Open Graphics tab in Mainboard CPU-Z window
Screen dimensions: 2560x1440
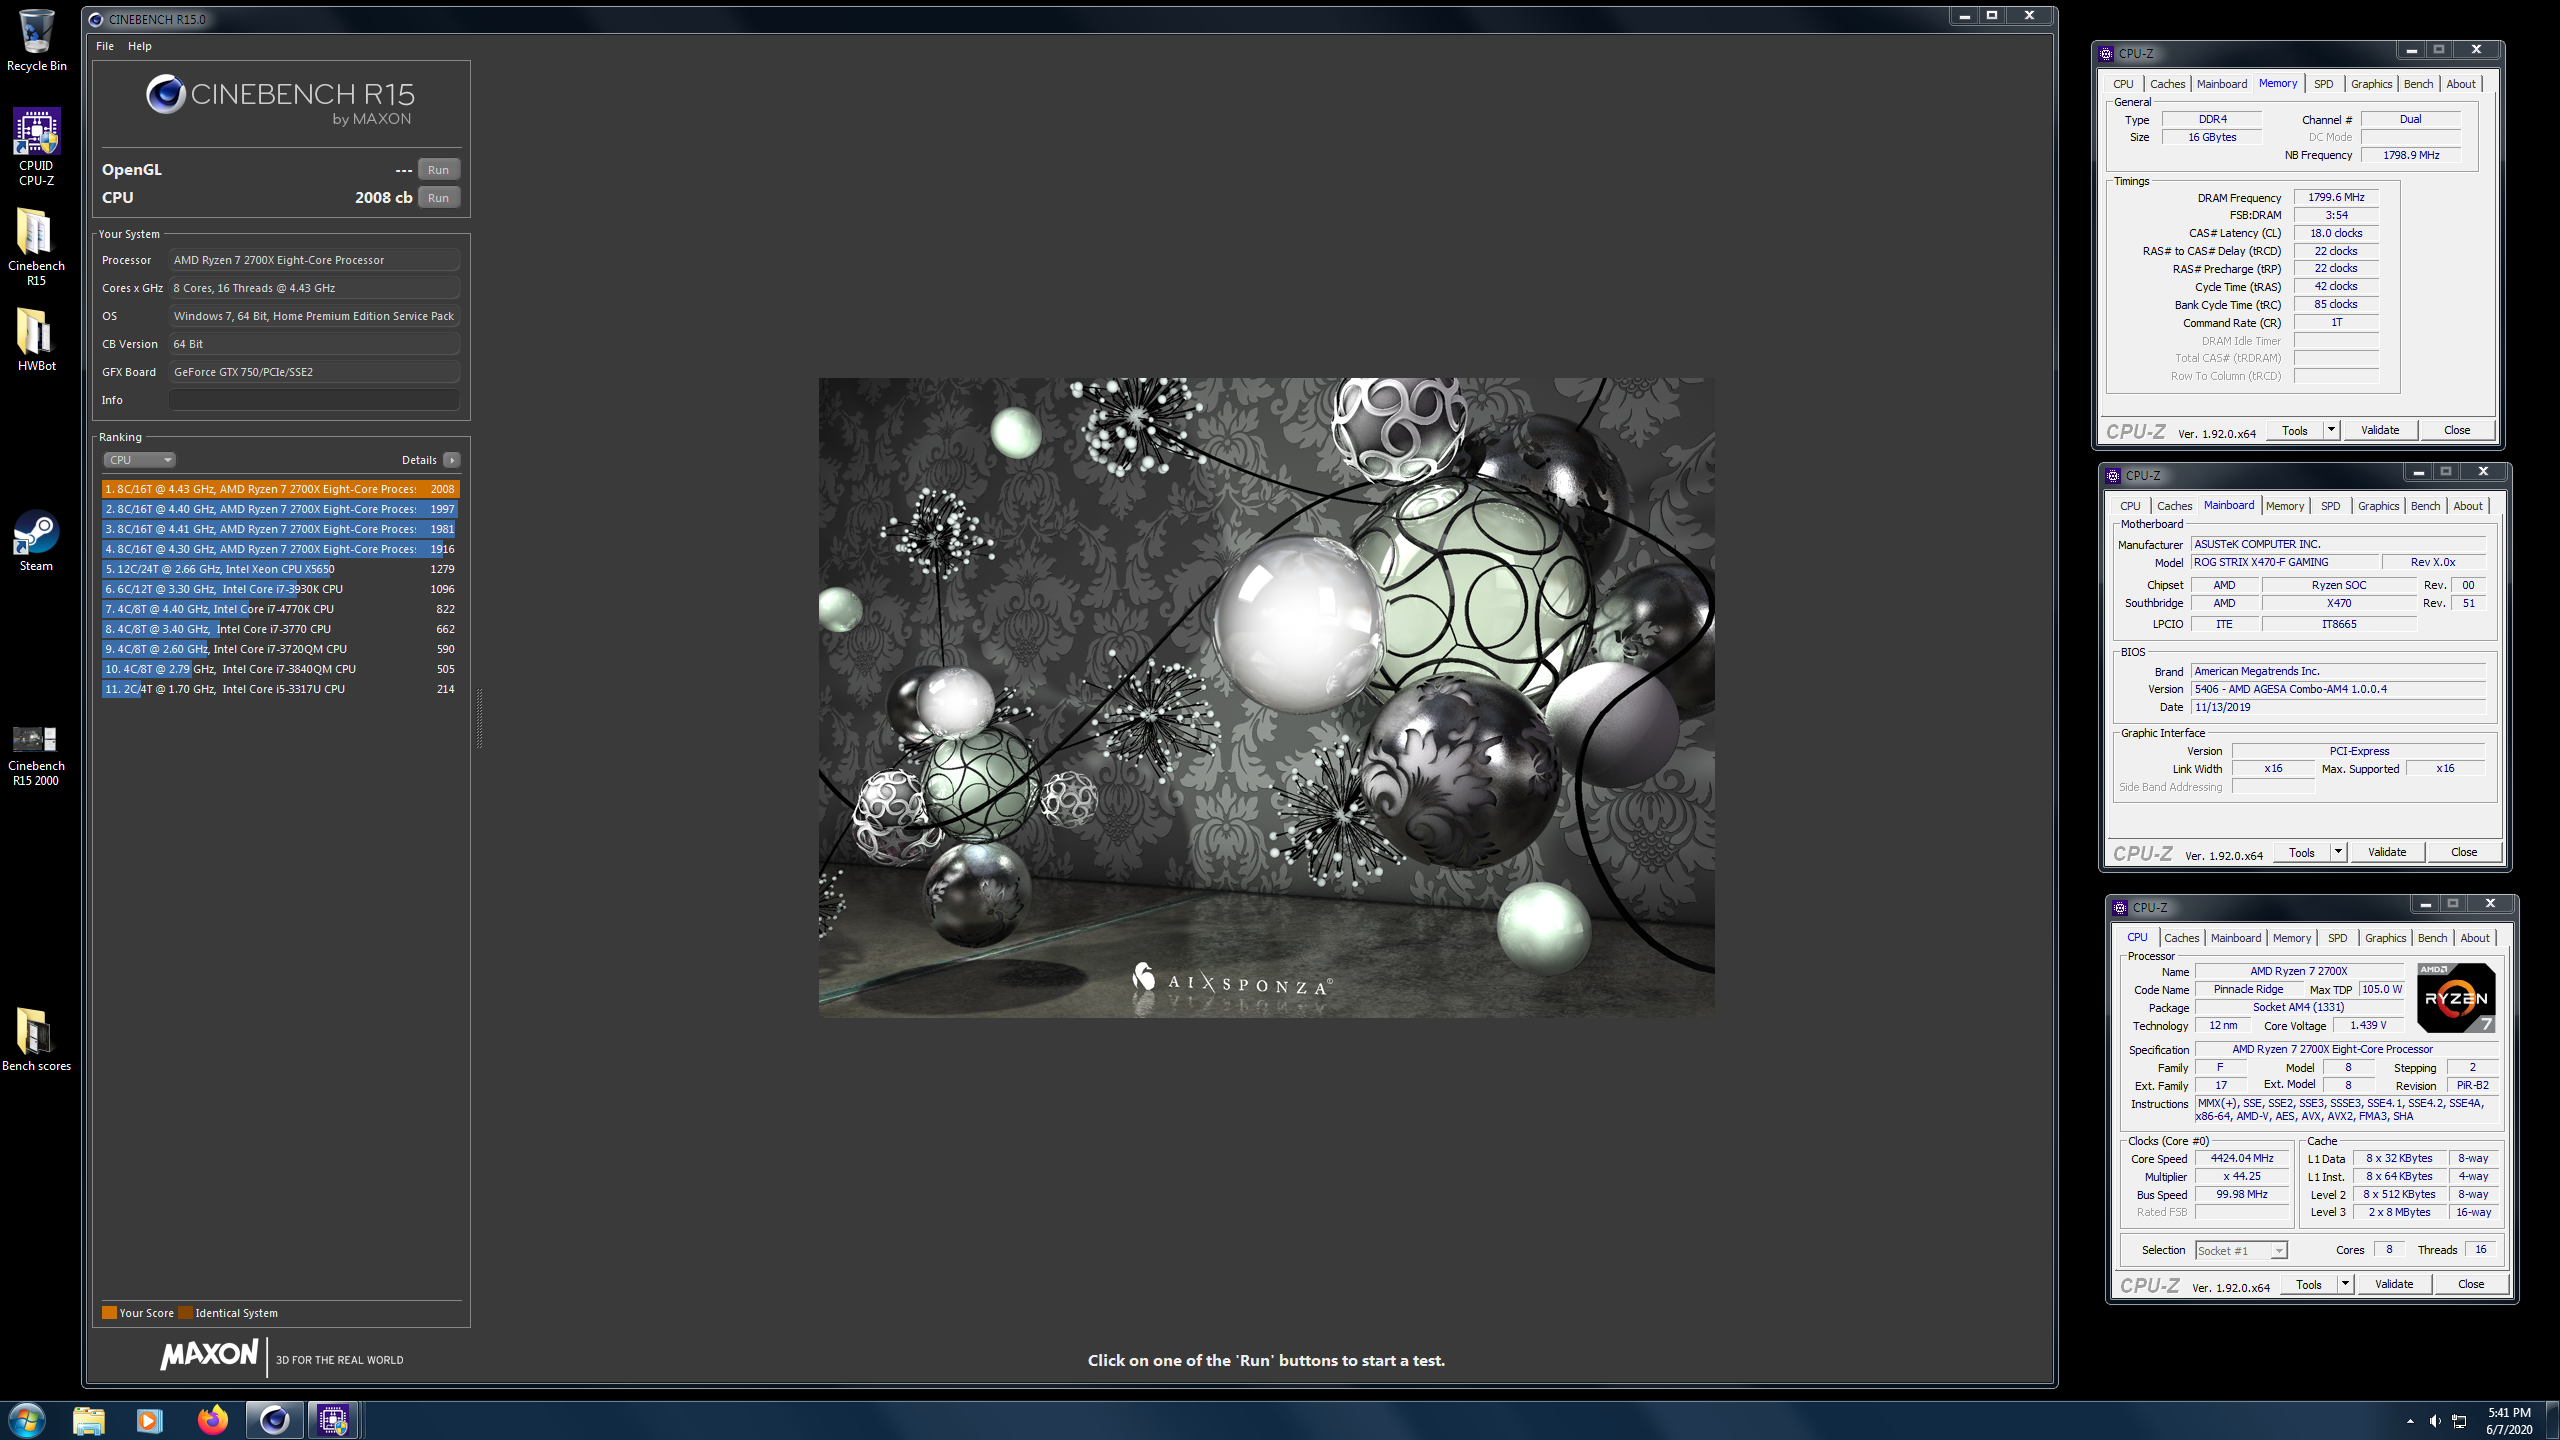click(x=2378, y=506)
